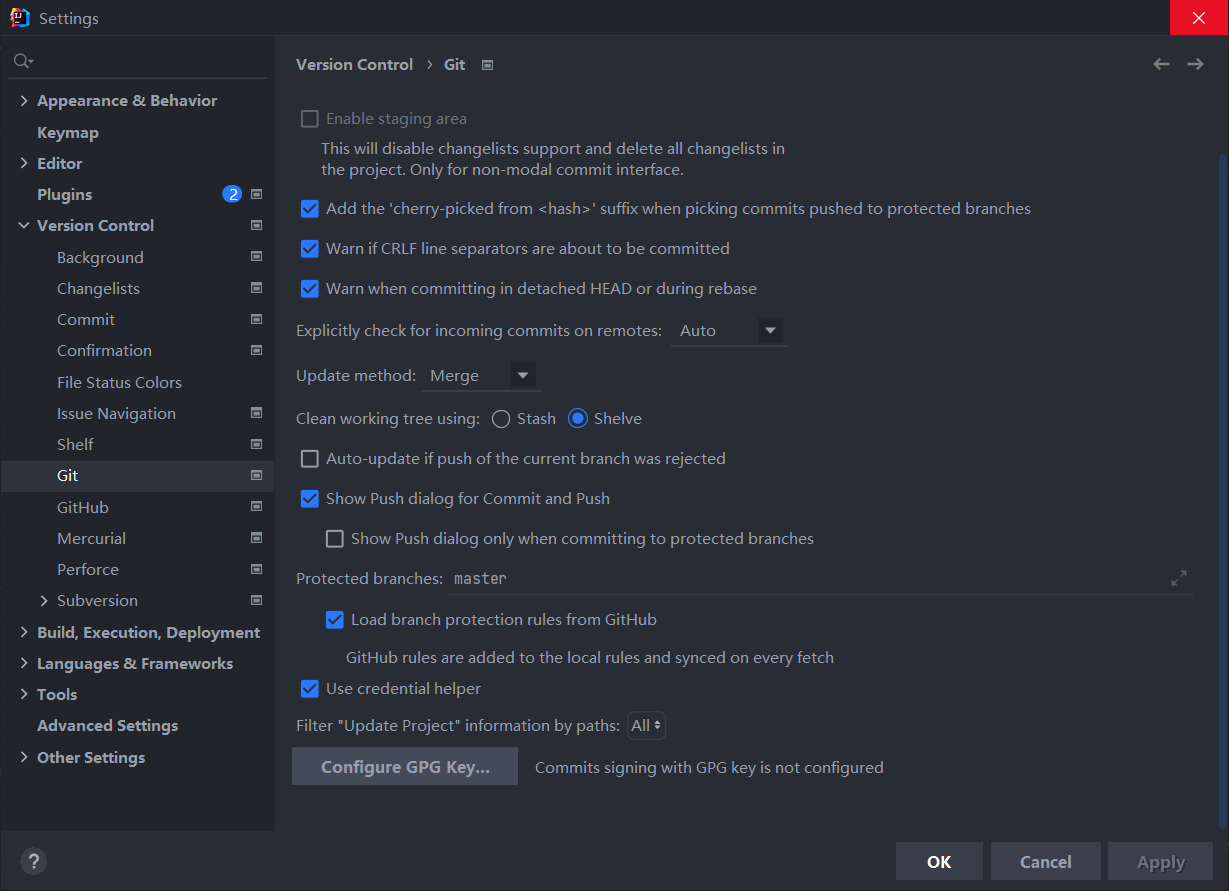
Task: Go forward with the right arrow icon
Action: tap(1195, 64)
